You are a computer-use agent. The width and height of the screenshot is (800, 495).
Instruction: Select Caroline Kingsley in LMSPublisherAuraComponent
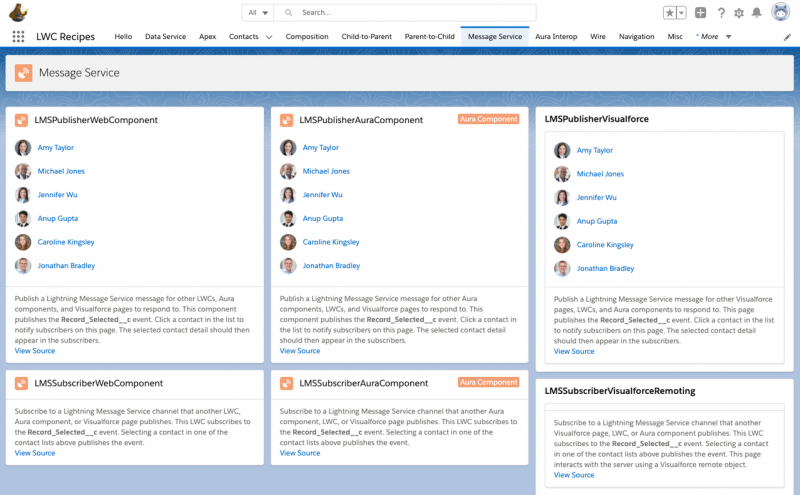[x=331, y=242]
